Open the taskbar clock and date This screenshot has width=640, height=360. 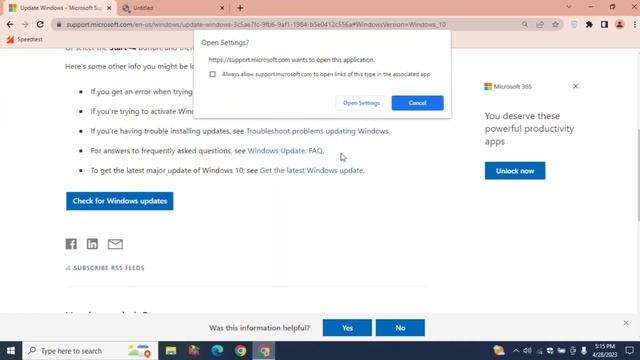tap(605, 351)
